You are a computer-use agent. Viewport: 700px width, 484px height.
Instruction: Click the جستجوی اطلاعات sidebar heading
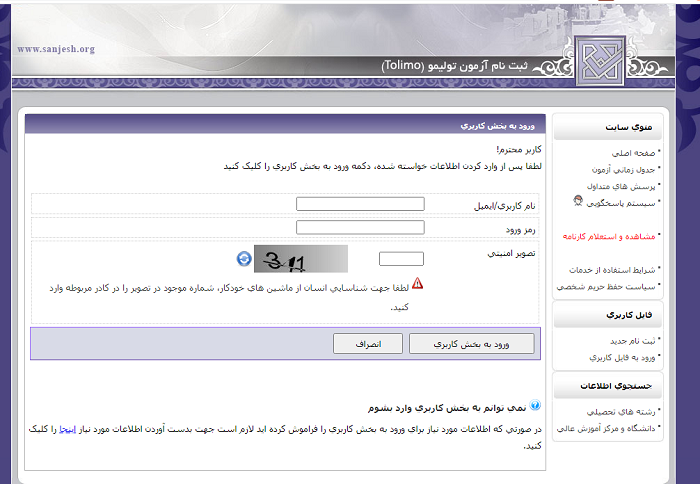616,386
